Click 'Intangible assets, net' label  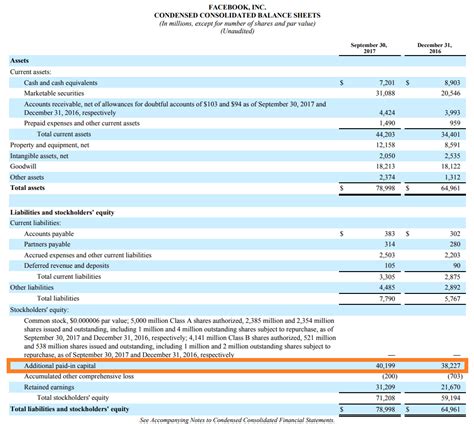pyautogui.click(x=39, y=156)
